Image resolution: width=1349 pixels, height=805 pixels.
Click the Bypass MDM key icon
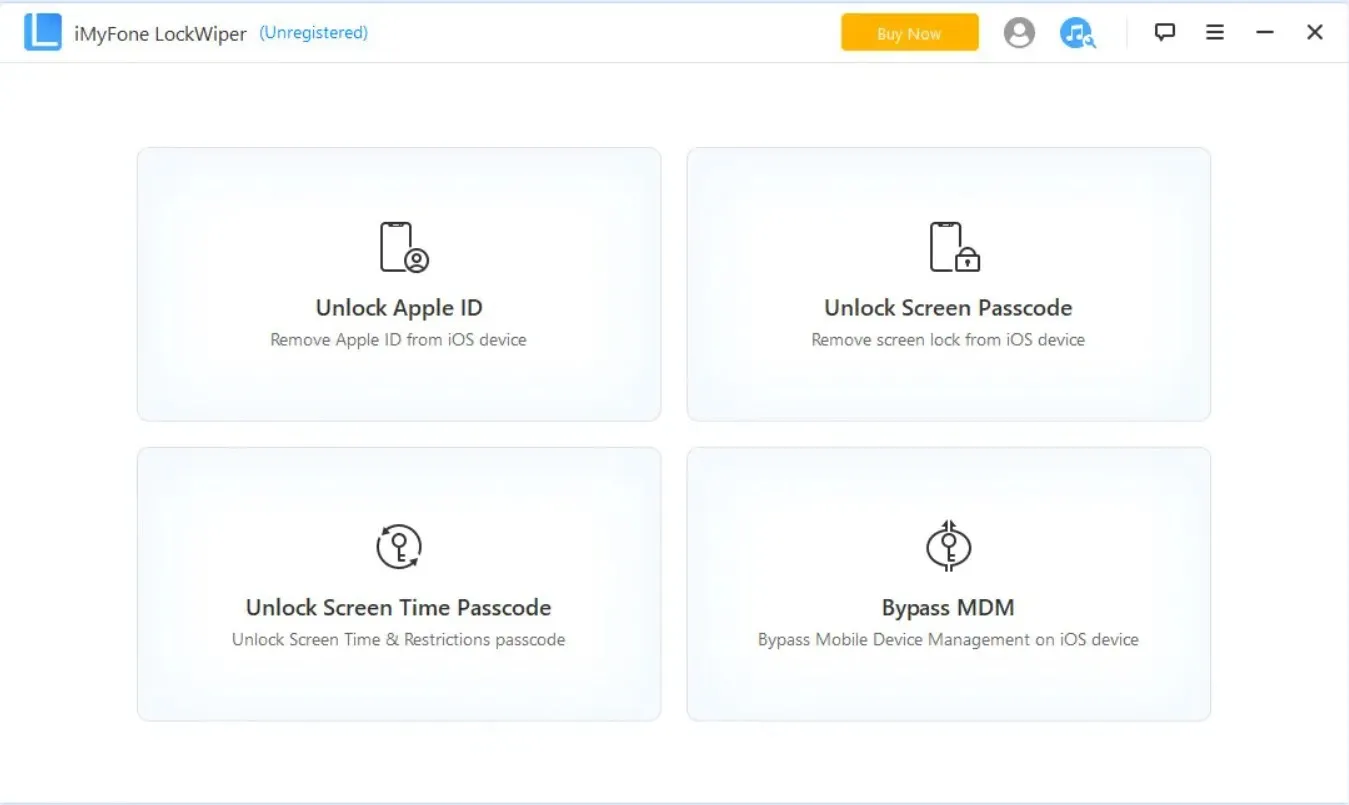point(949,546)
